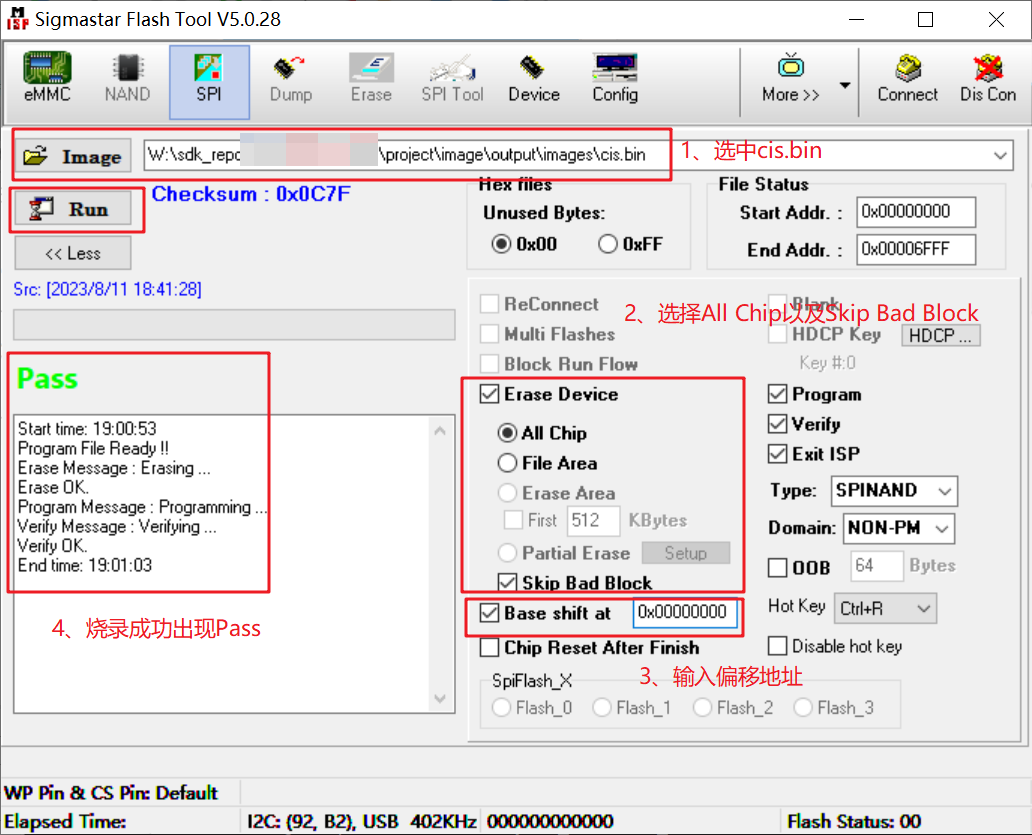Viewport: 1032px width, 835px height.
Task: Switch to the SPI mode icon
Action: coord(209,82)
